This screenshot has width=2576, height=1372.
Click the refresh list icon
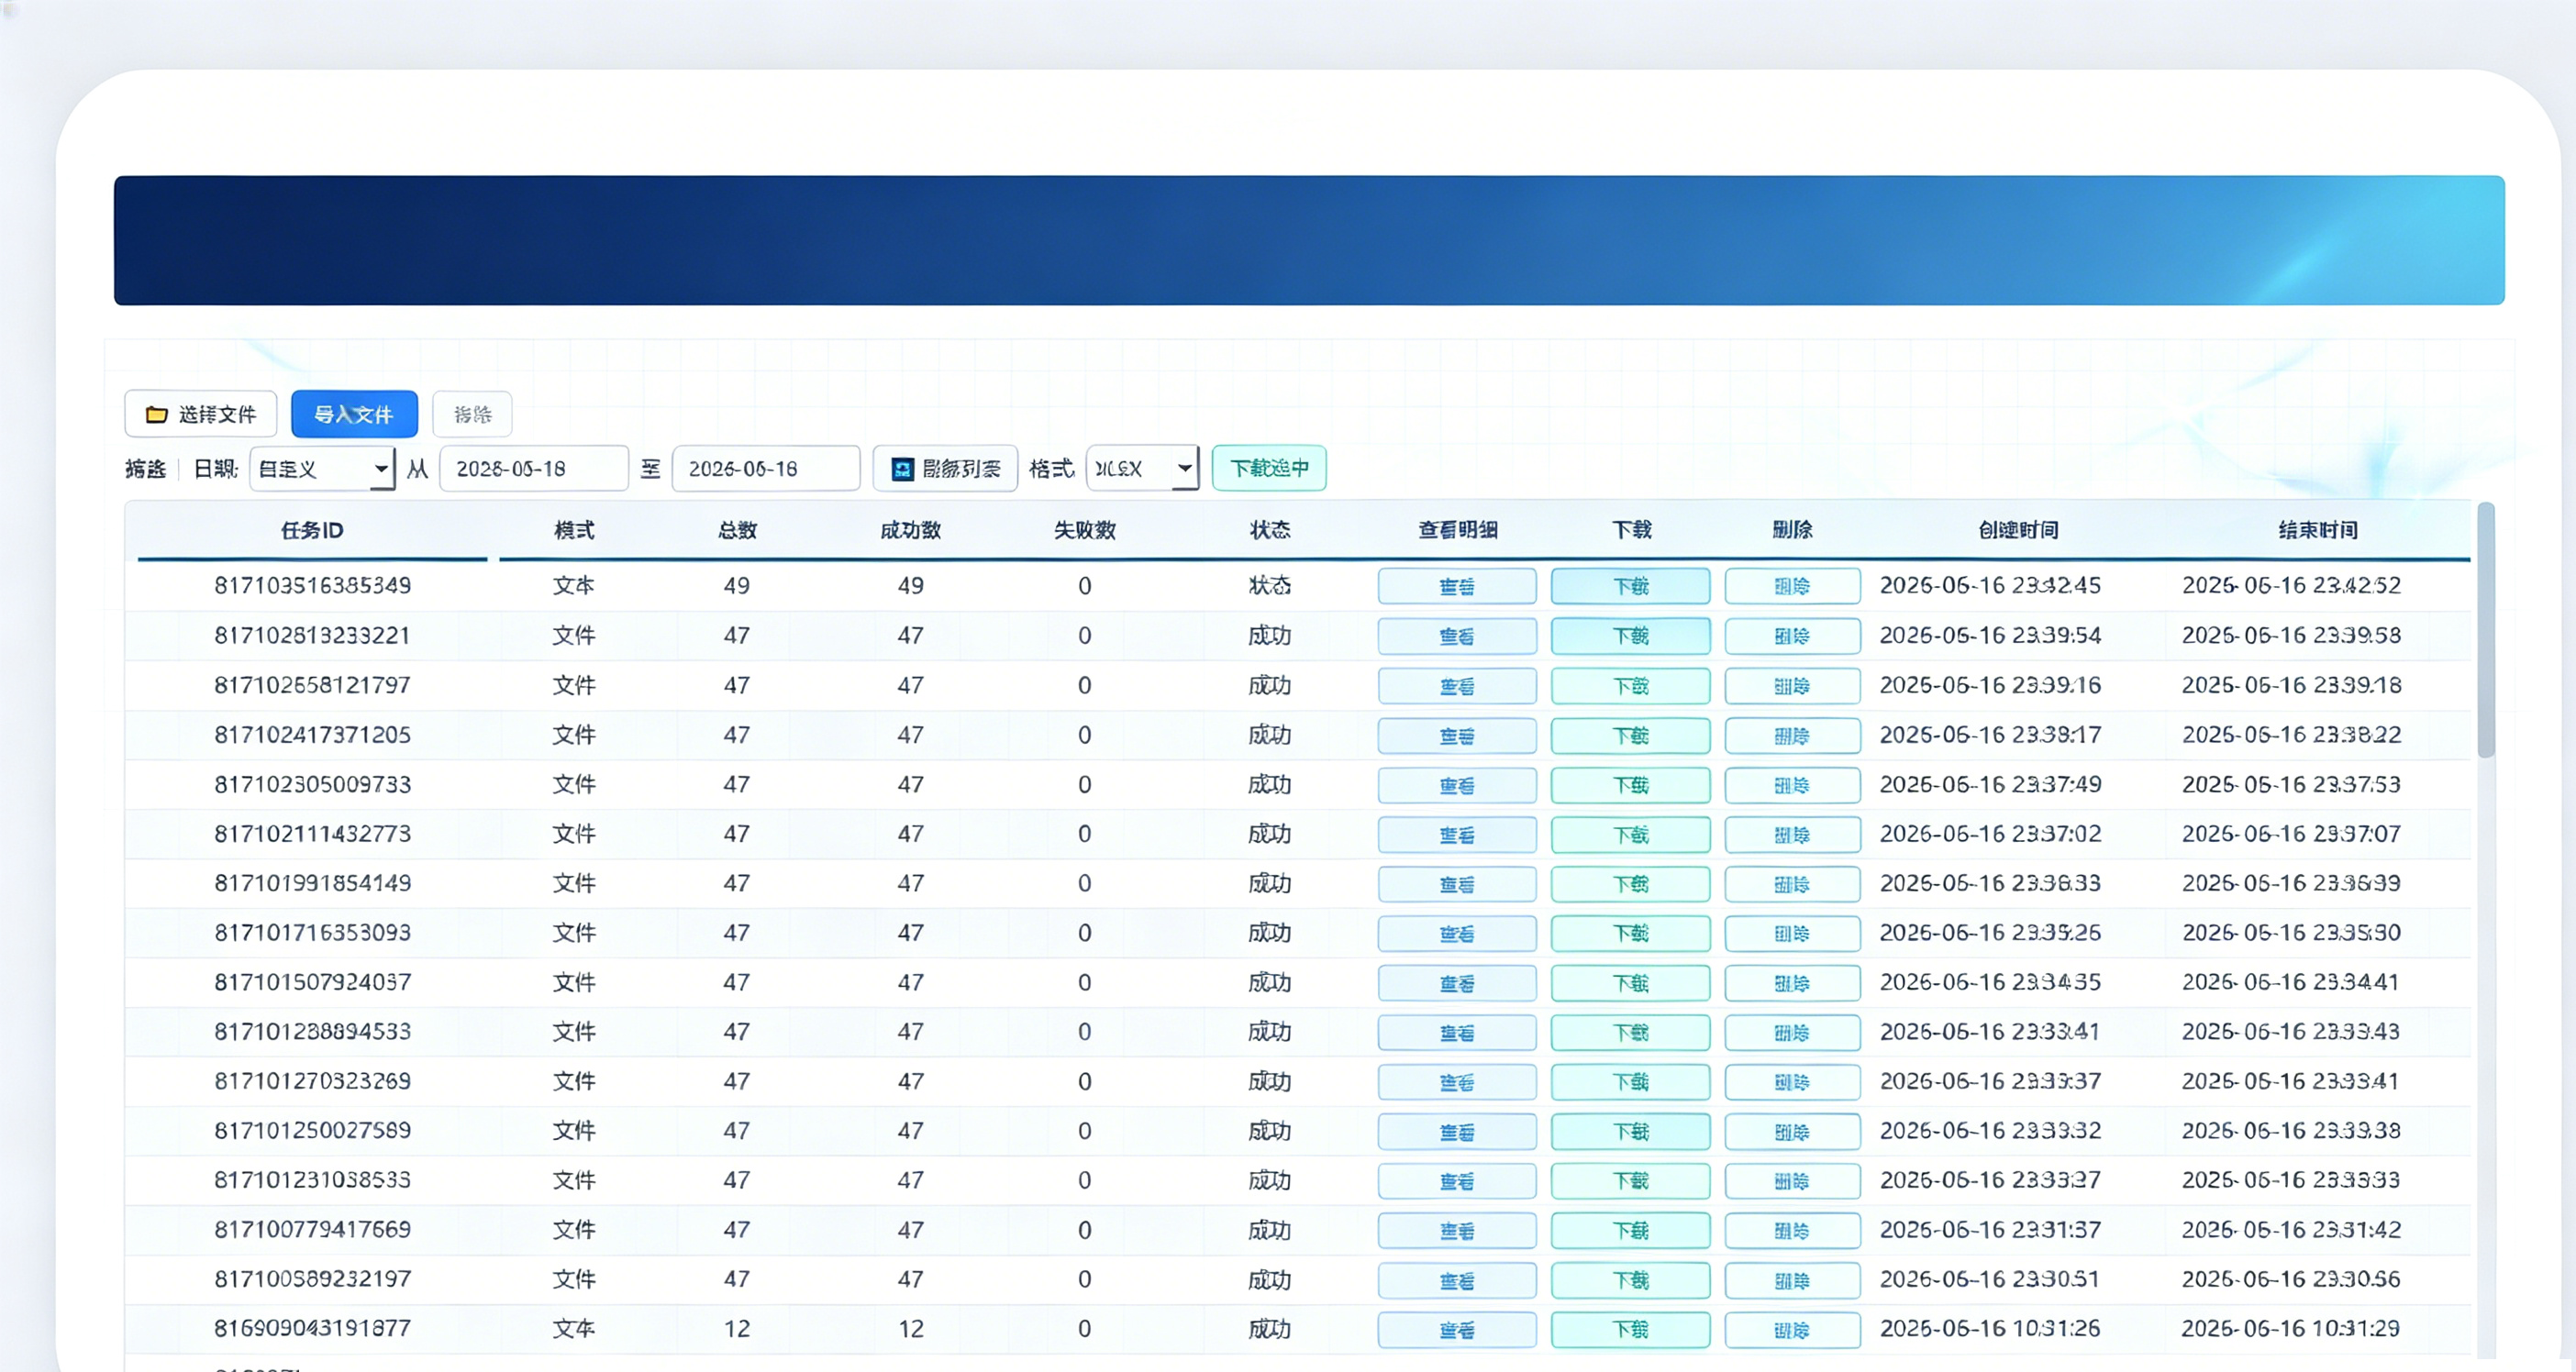[x=902, y=469]
